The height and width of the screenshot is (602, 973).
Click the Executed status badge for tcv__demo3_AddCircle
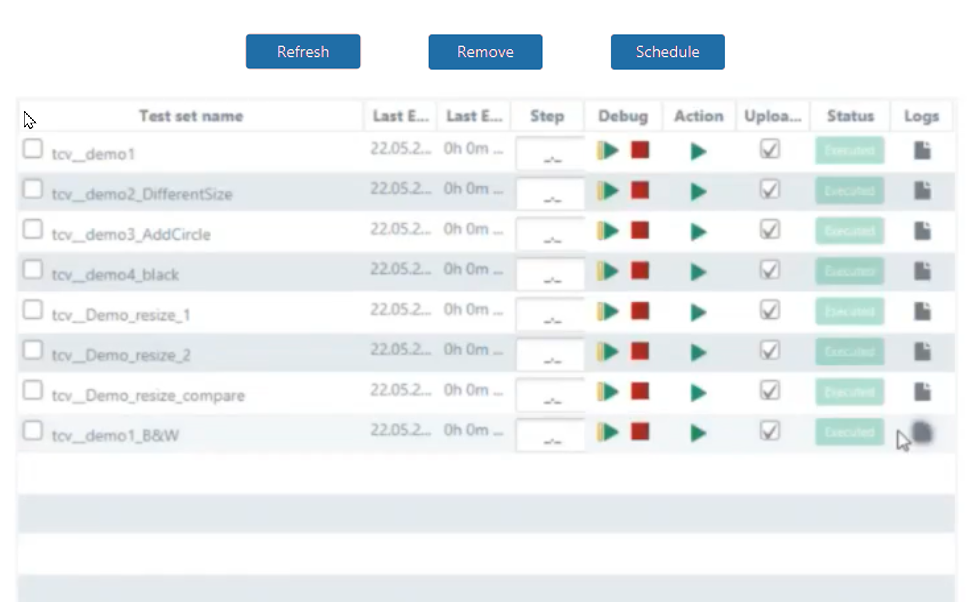tap(849, 231)
